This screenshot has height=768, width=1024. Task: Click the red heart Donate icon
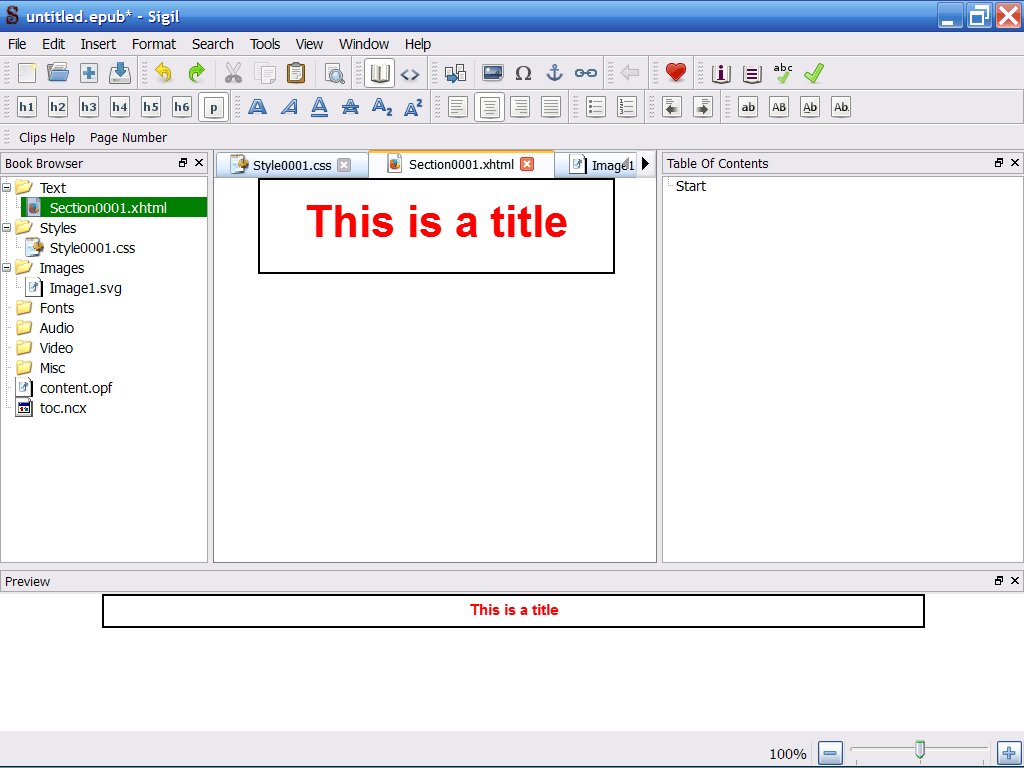[675, 73]
